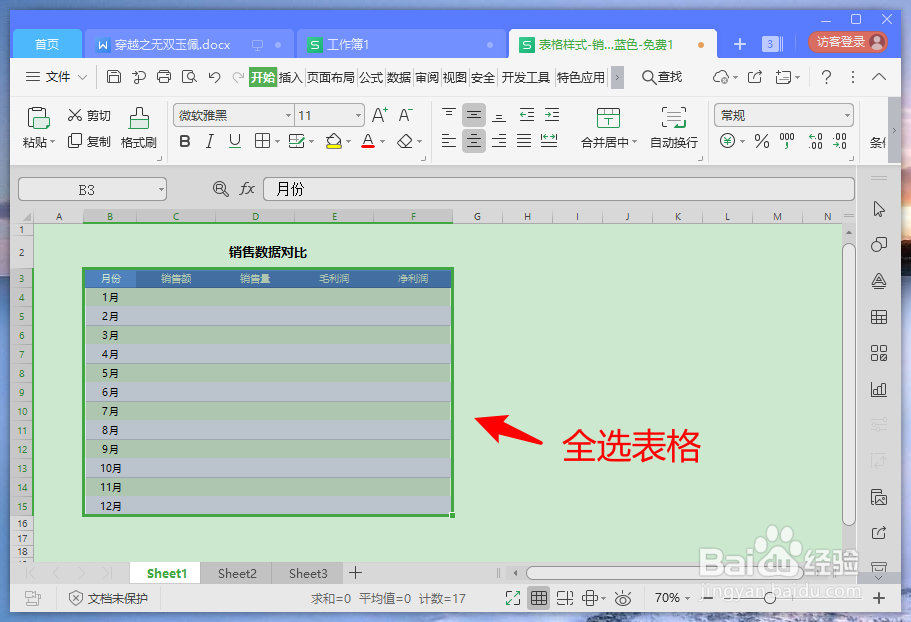The width and height of the screenshot is (911, 622).
Task: Activate center alignment icon
Action: [x=473, y=142]
